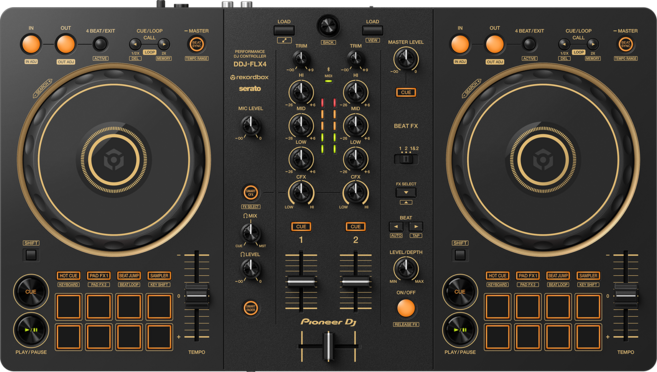Select BEAT JUMP mode on left deck
Image resolution: width=657 pixels, height=372 pixels.
(x=129, y=276)
